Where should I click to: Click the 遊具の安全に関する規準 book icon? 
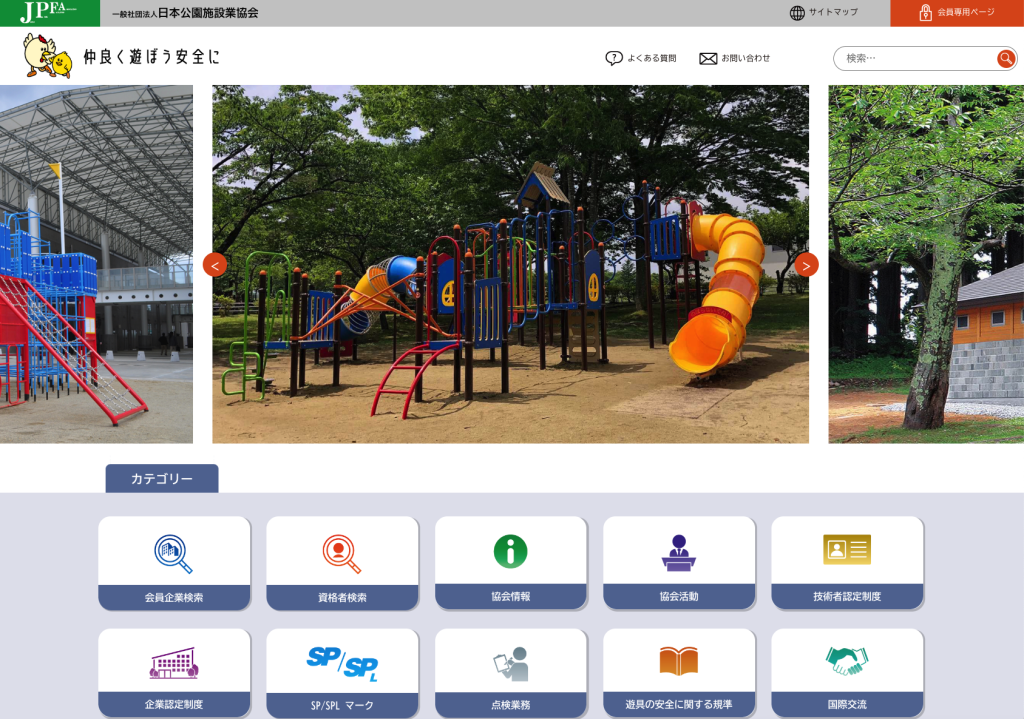pos(678,661)
